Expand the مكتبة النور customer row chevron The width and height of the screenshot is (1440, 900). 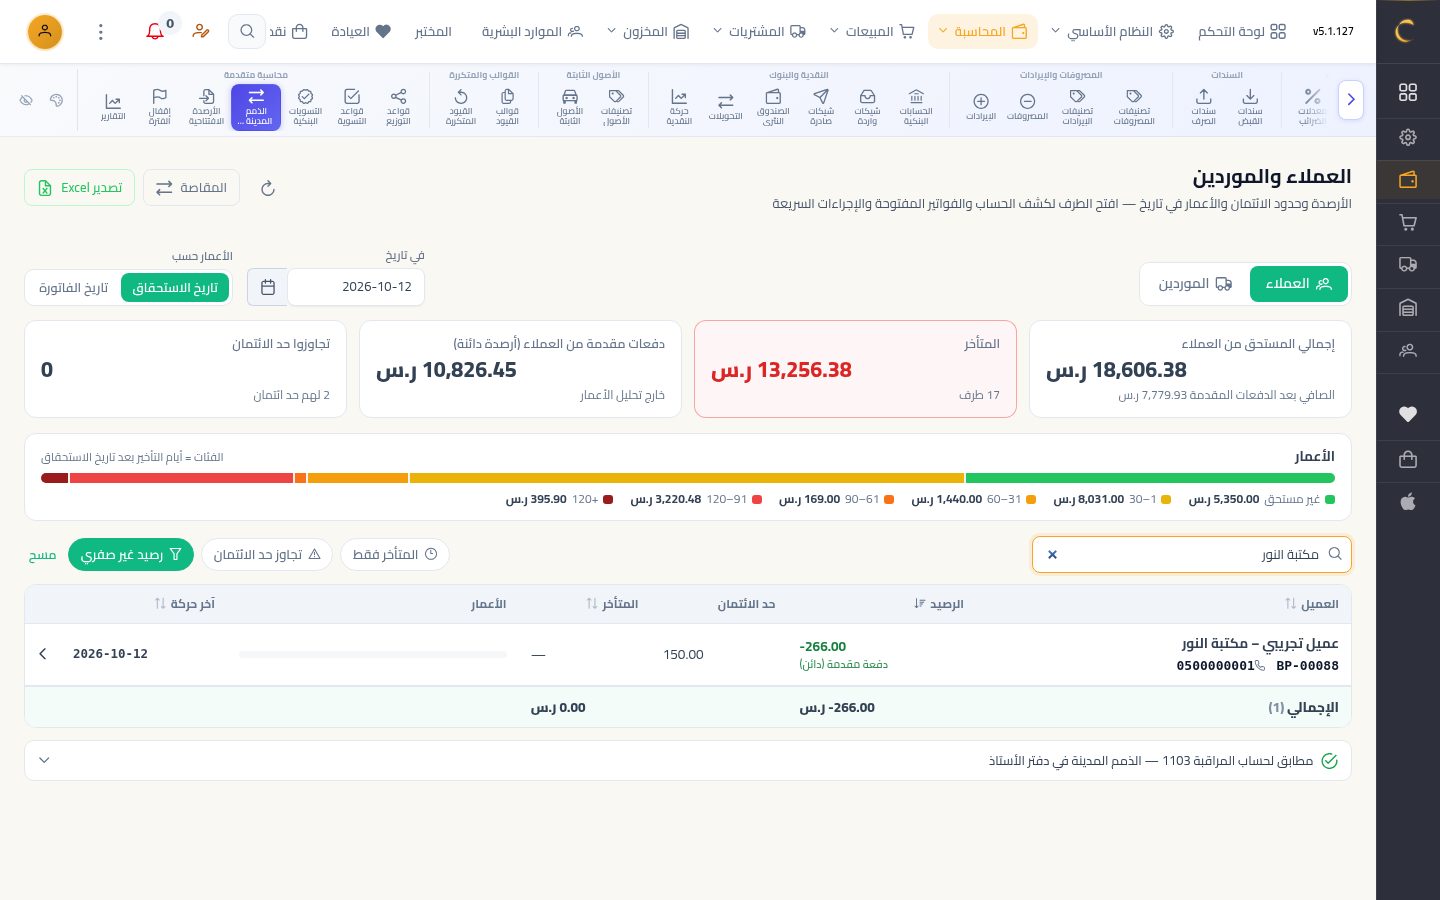coord(43,654)
